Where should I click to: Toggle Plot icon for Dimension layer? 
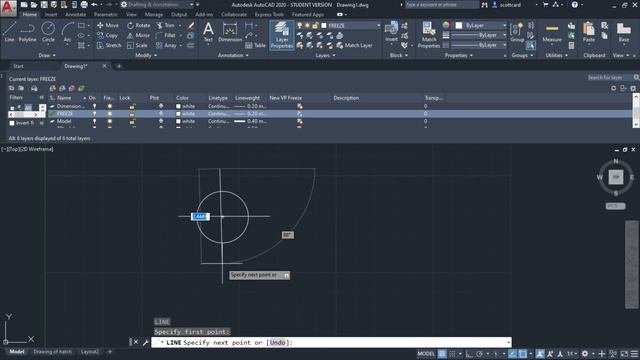[161, 106]
